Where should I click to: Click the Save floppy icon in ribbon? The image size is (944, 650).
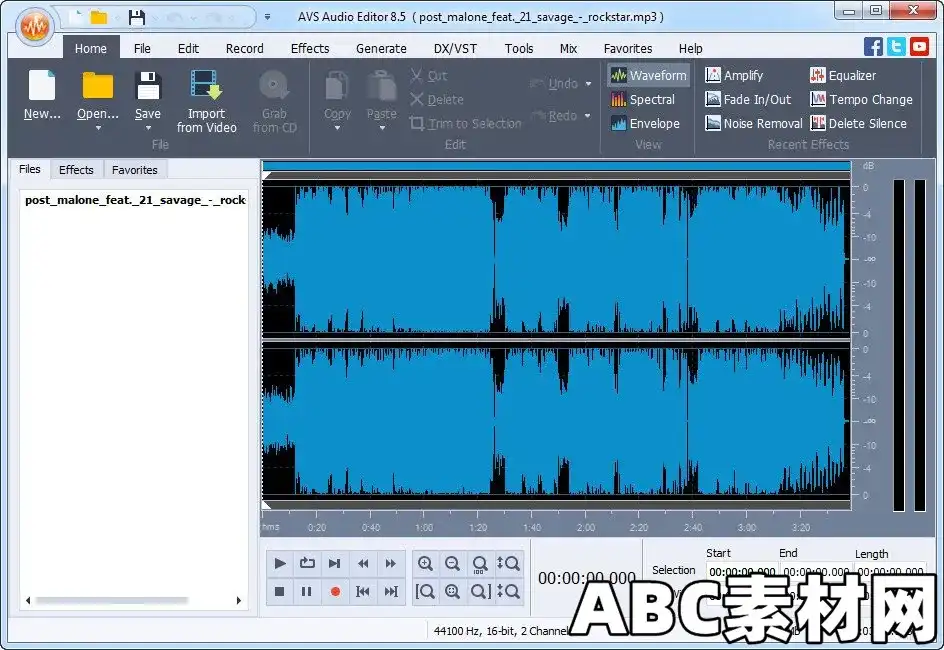coord(148,85)
